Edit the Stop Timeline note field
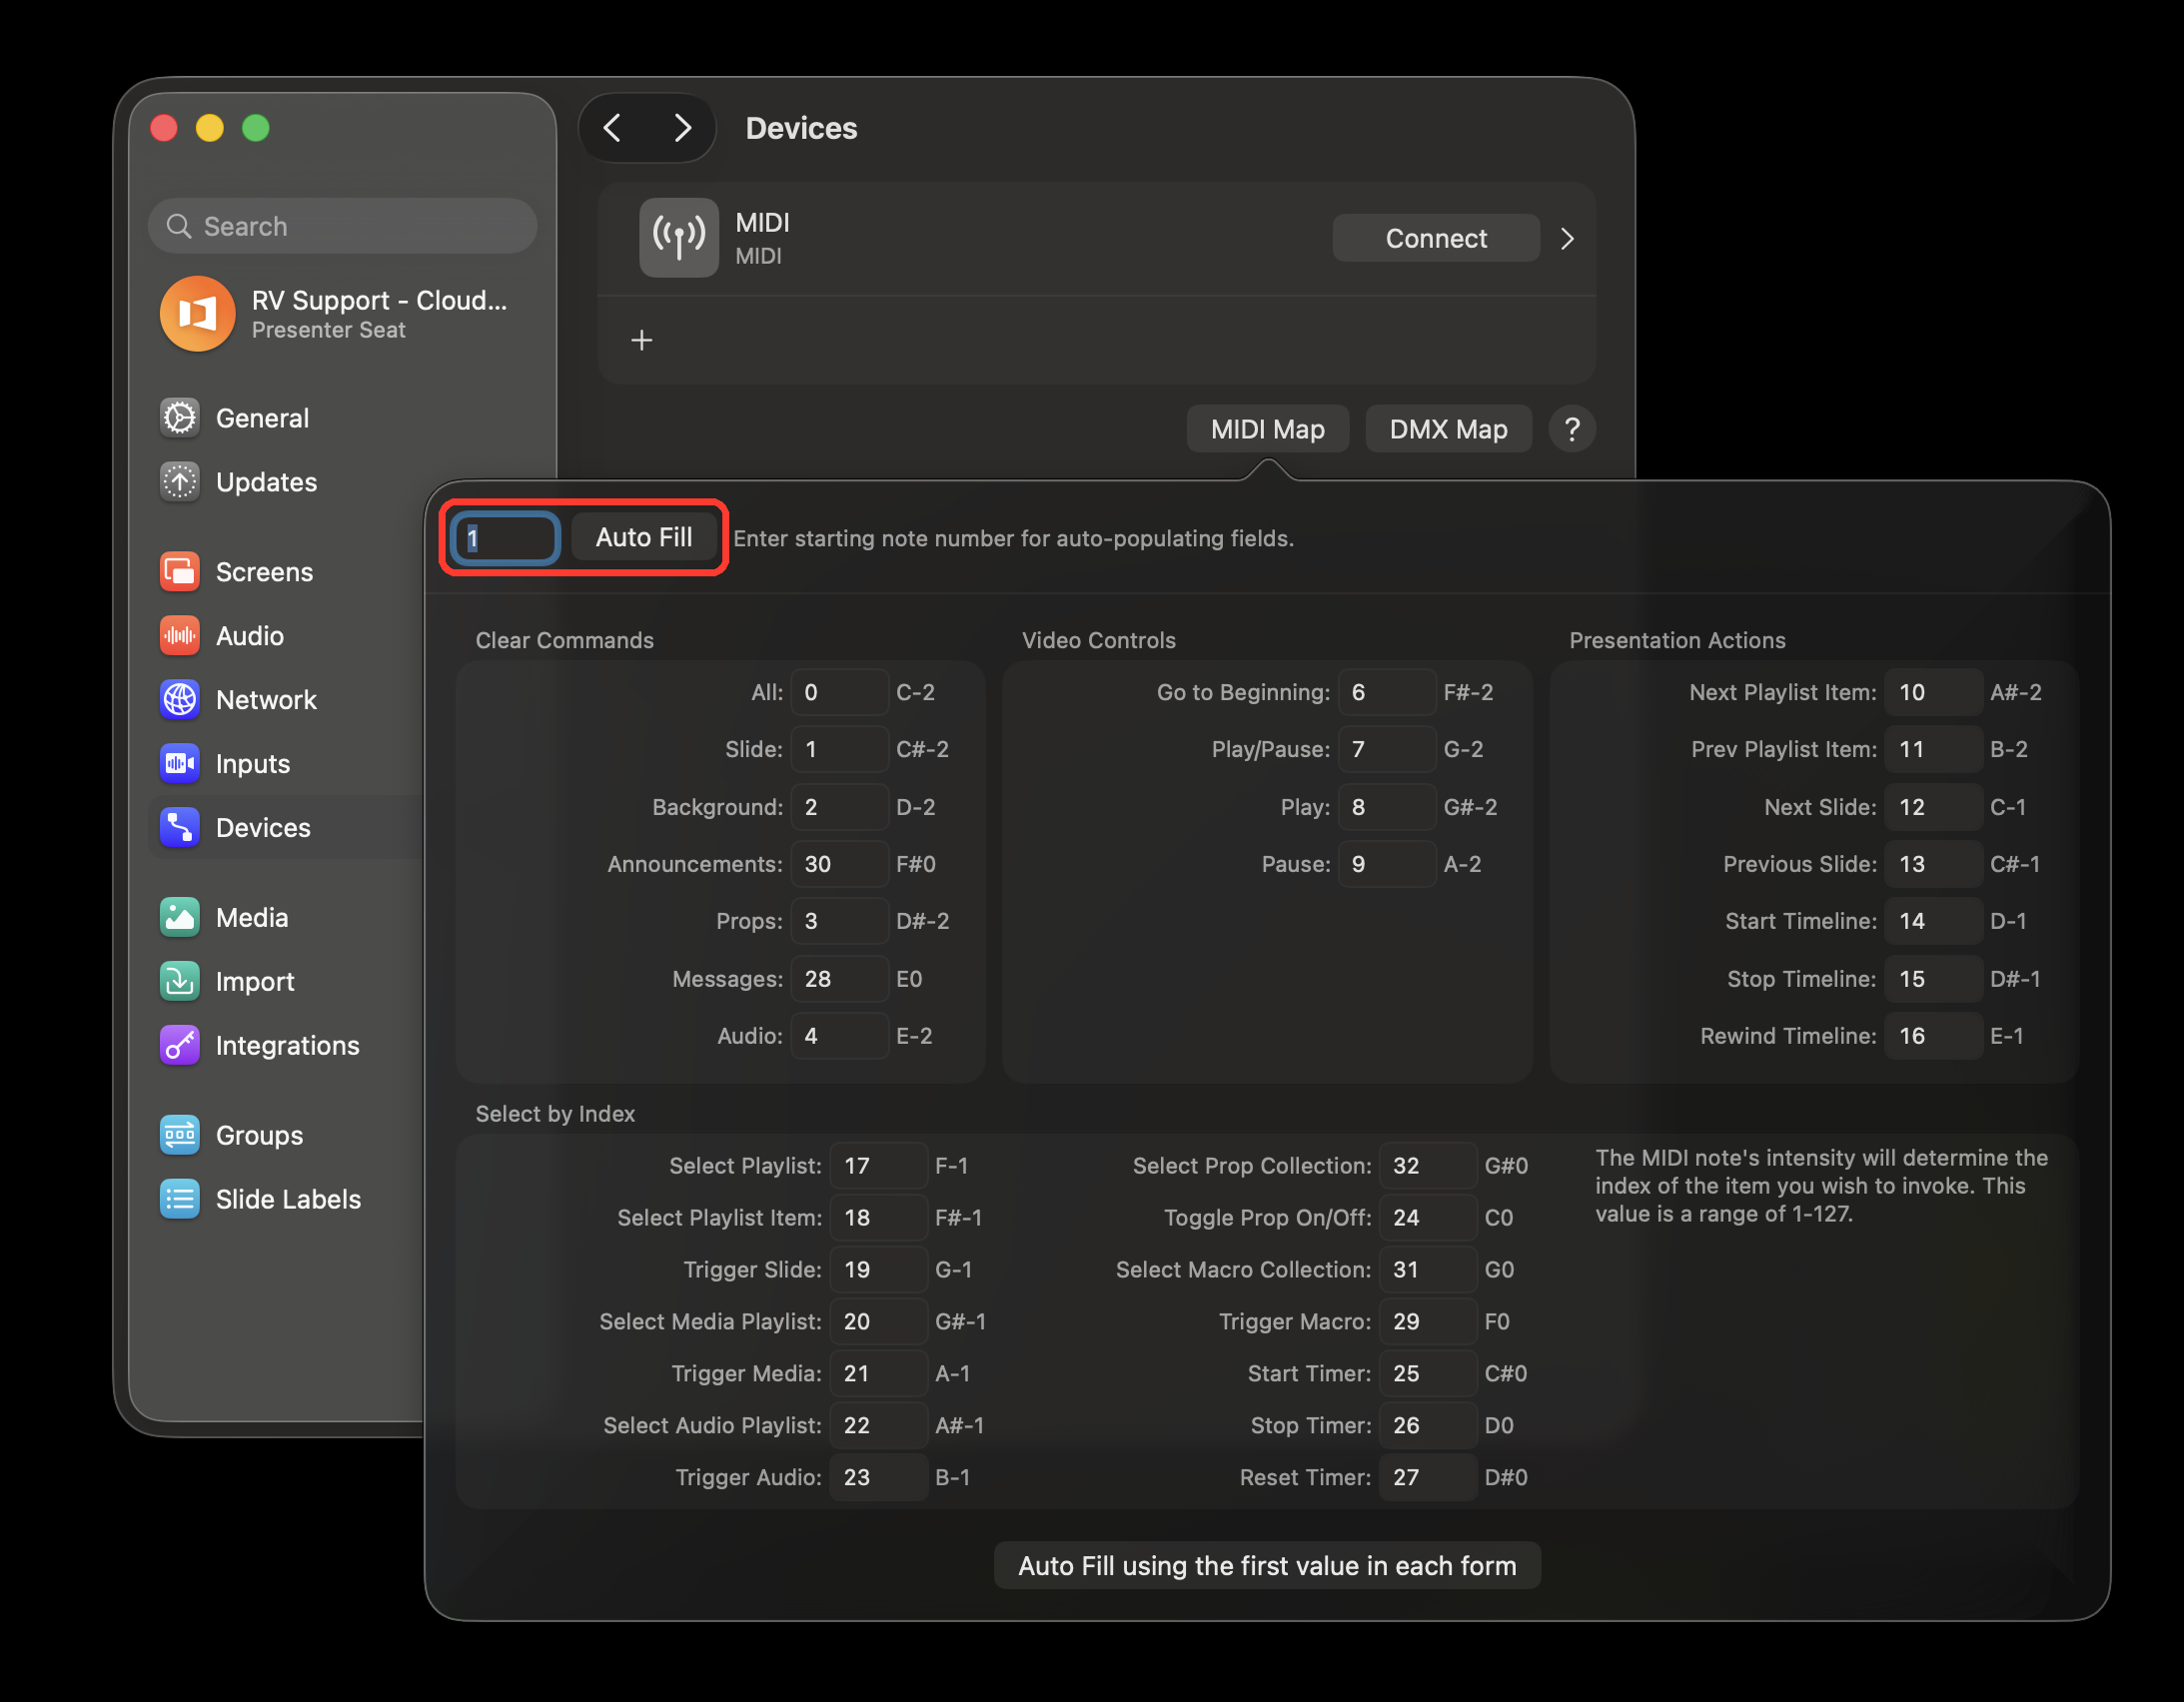The width and height of the screenshot is (2184, 1702). click(1933, 979)
